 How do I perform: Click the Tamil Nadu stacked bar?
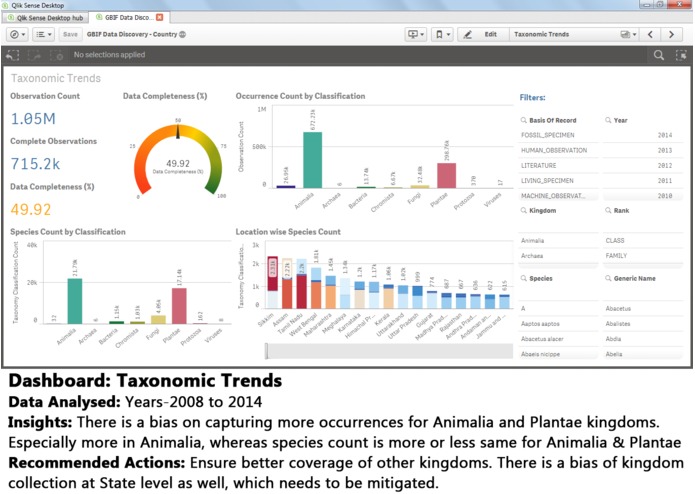[x=301, y=284]
